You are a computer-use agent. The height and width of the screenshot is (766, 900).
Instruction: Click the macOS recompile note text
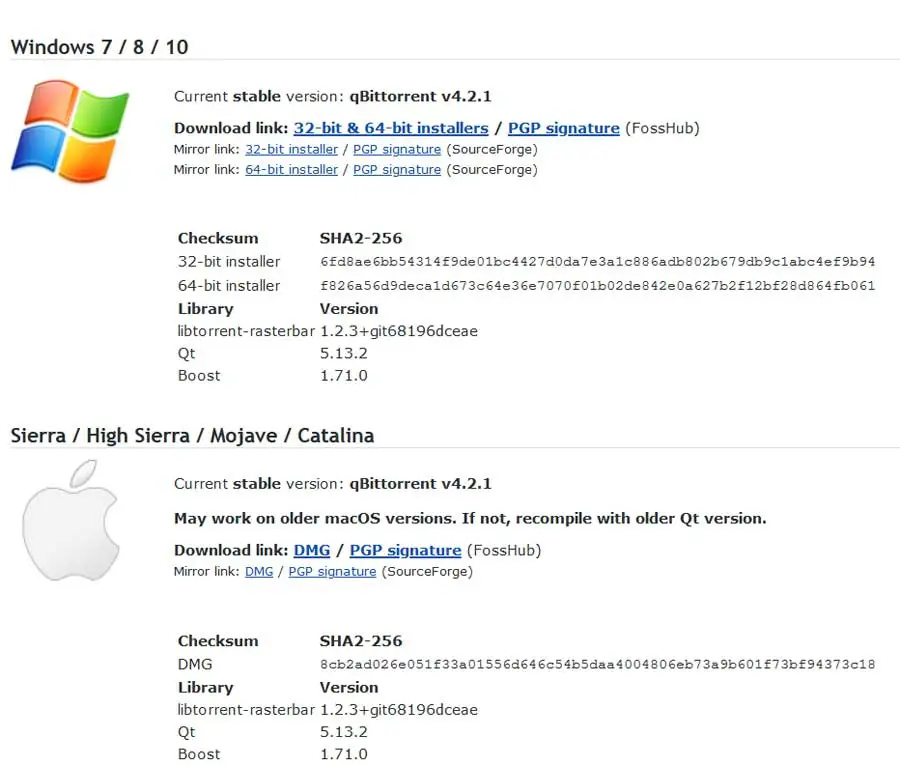470,518
